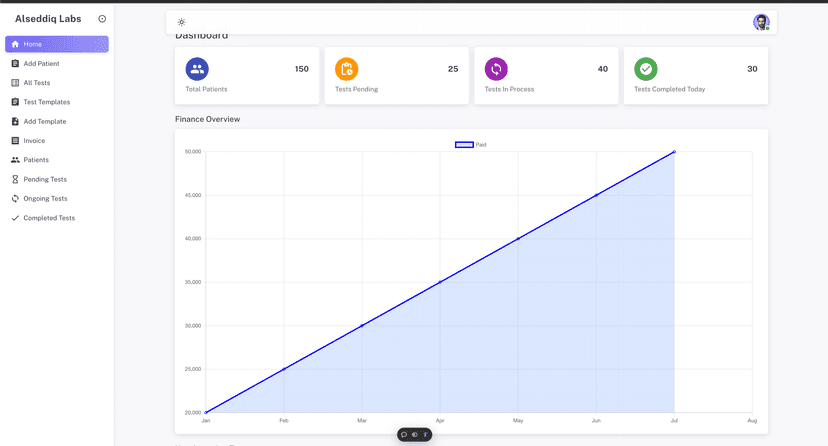Viewport: 828px width, 446px height.
Task: Open the user profile avatar menu
Action: [761, 22]
